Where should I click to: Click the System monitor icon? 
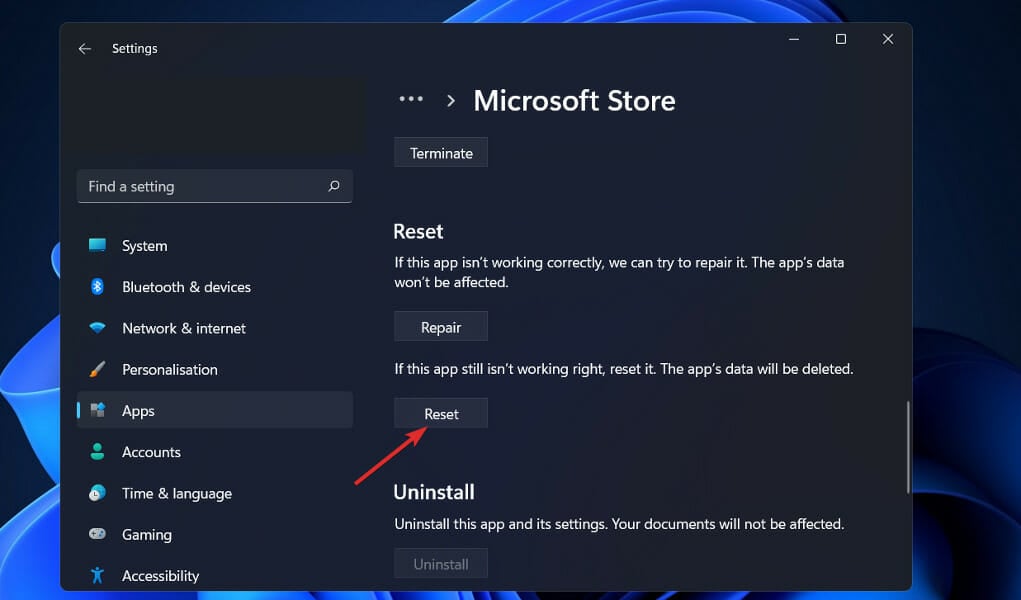point(97,245)
